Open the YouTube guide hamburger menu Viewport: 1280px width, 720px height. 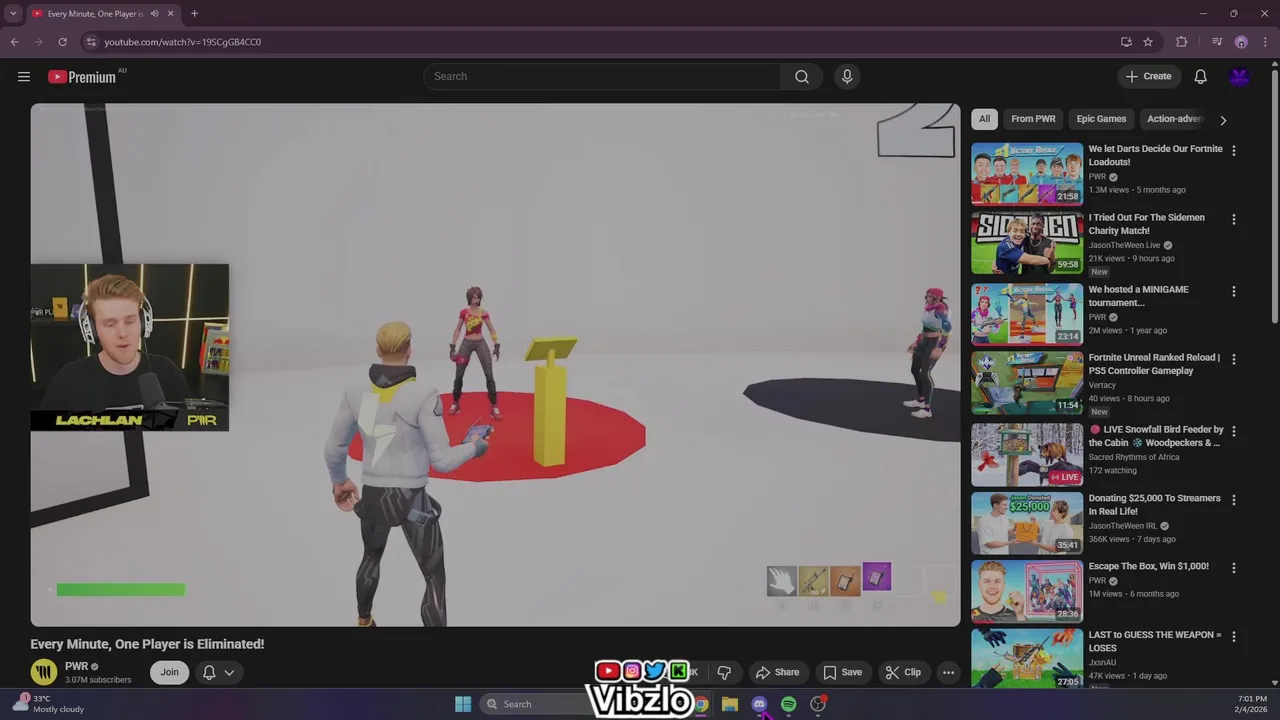point(24,77)
